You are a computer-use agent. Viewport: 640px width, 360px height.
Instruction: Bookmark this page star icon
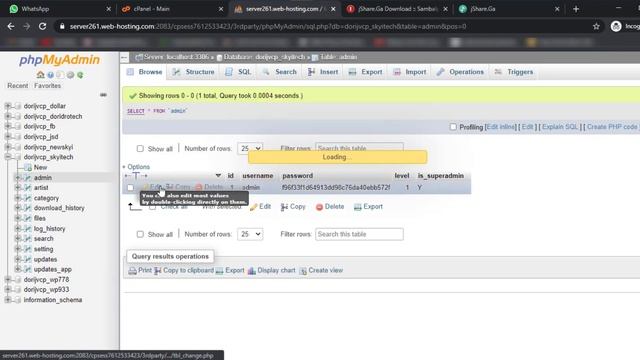pyautogui.click(x=596, y=27)
